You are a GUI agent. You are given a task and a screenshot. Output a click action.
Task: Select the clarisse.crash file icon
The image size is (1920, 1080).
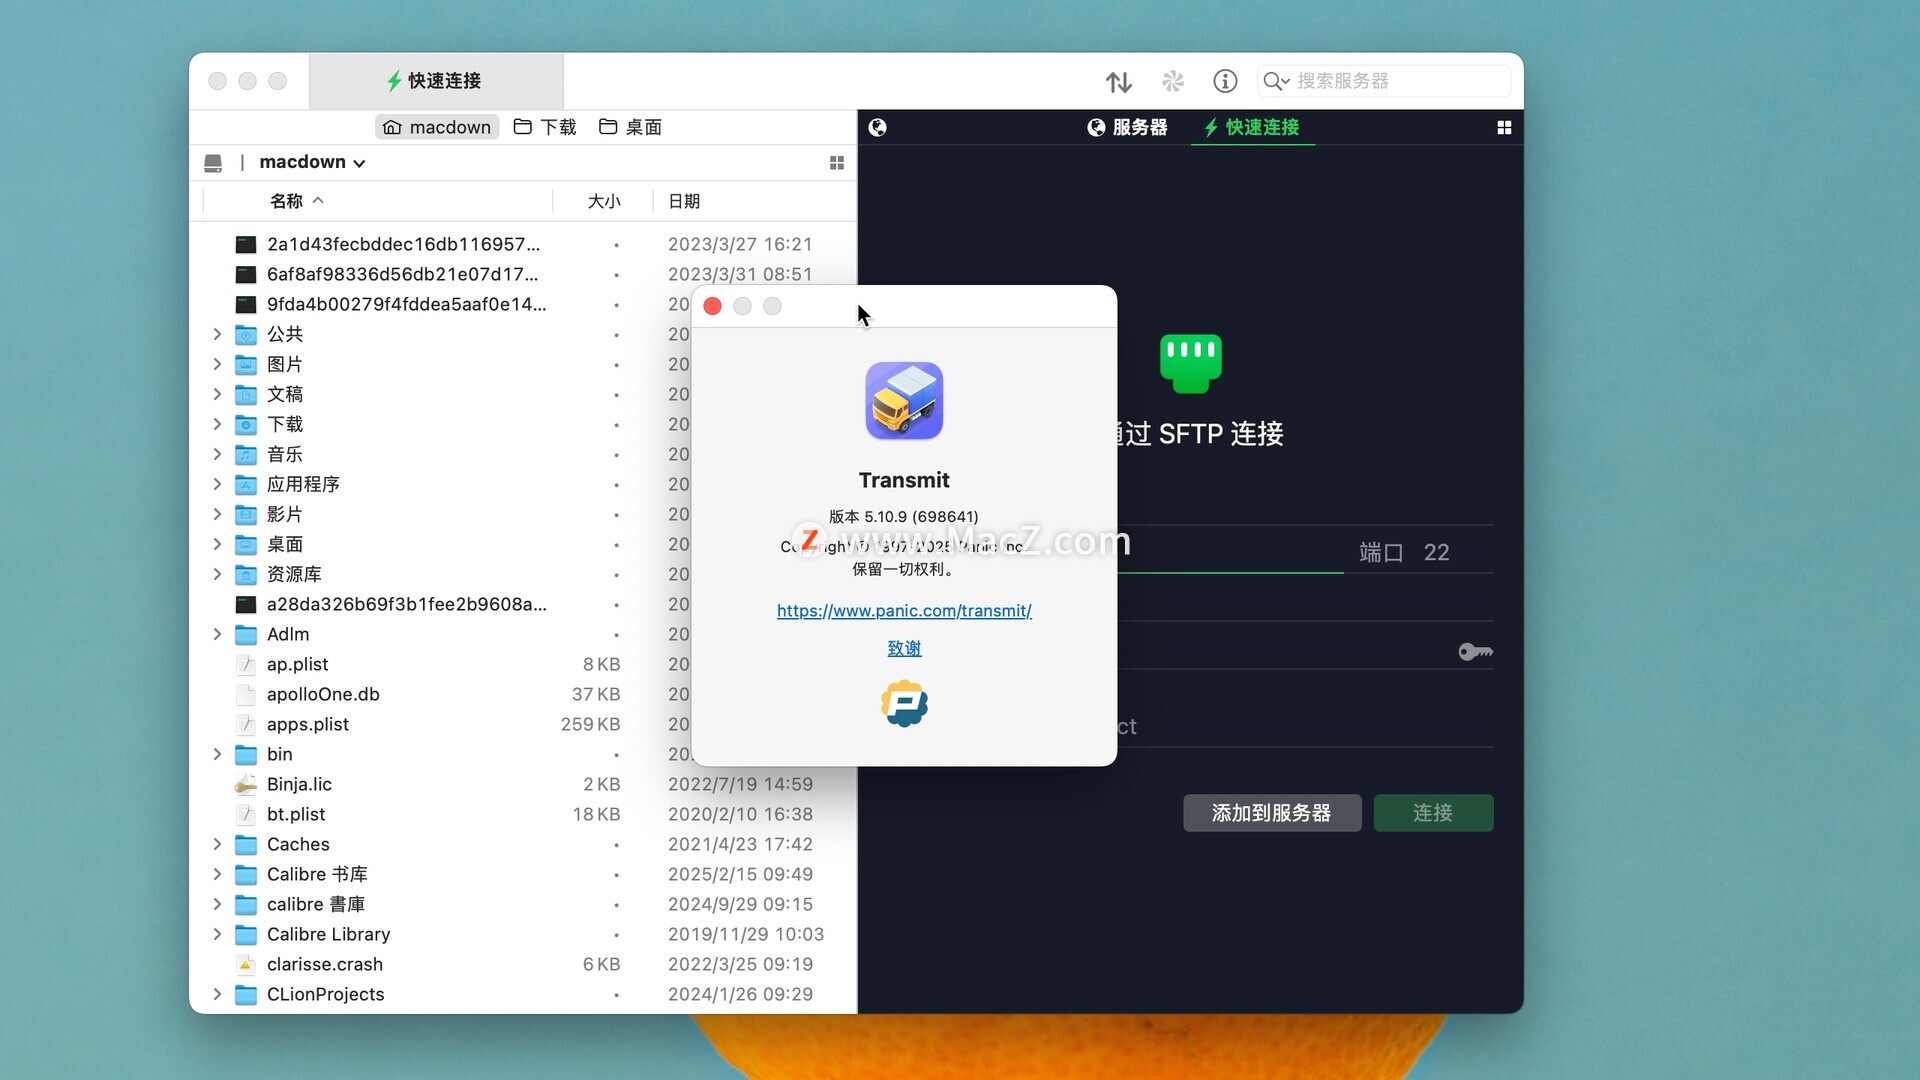[246, 964]
